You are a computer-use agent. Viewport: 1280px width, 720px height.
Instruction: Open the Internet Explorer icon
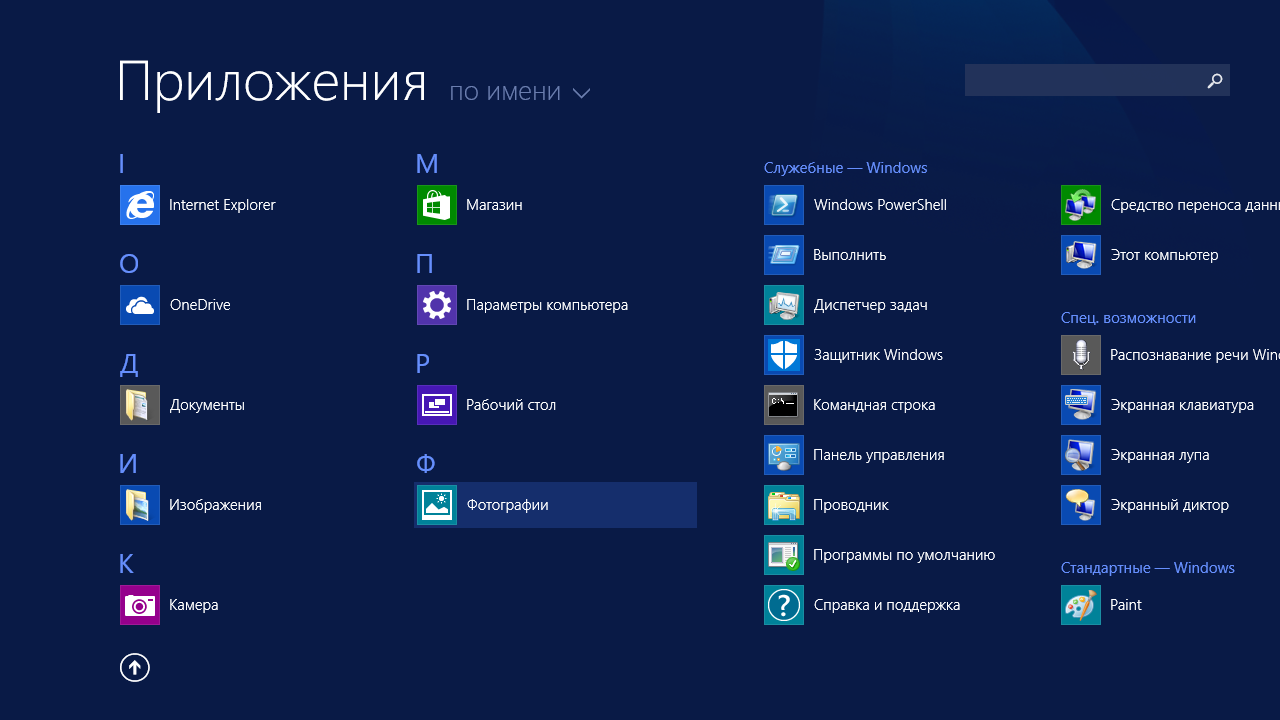(x=140, y=205)
